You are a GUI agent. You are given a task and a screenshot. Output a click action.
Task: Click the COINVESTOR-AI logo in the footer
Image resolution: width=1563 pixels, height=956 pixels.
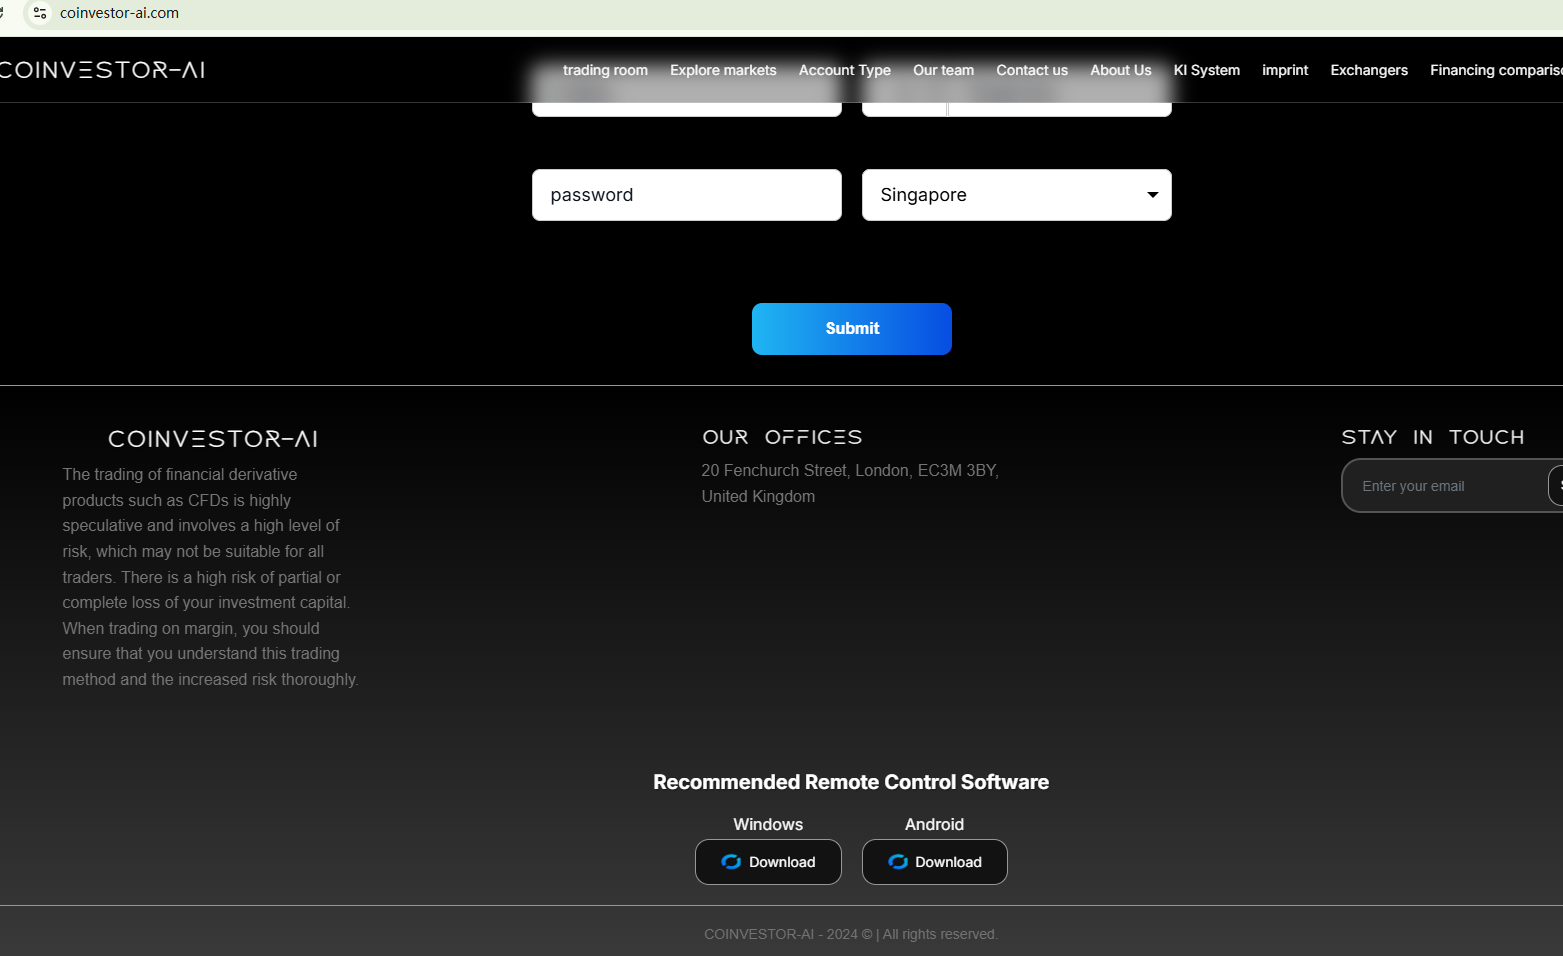[x=212, y=439]
